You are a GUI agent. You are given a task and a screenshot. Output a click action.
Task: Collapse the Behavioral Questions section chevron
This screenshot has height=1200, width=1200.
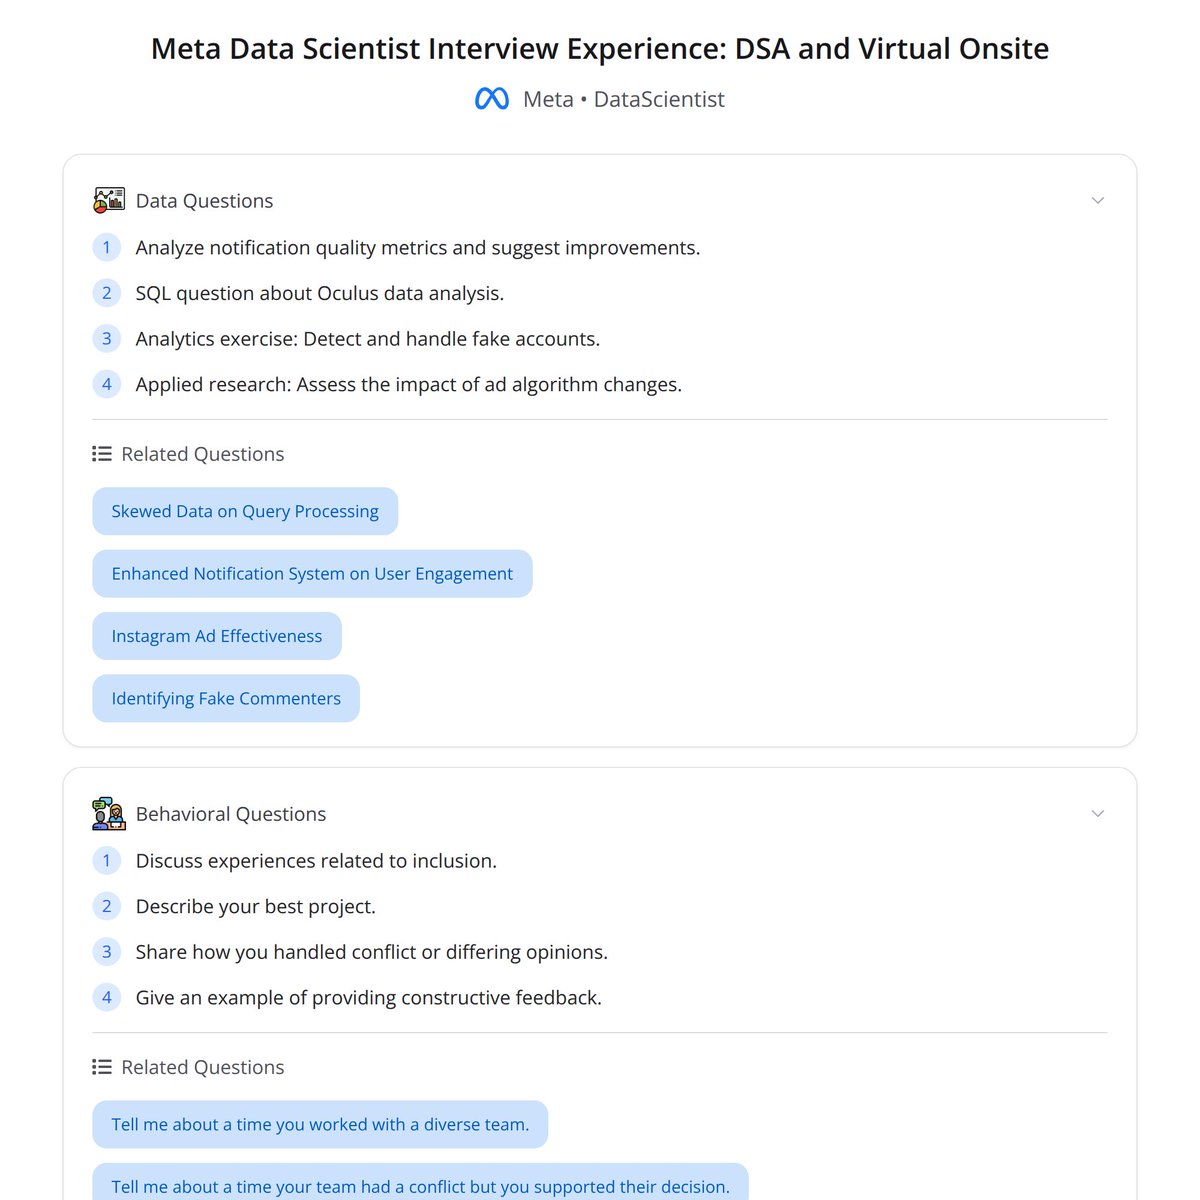(x=1097, y=814)
